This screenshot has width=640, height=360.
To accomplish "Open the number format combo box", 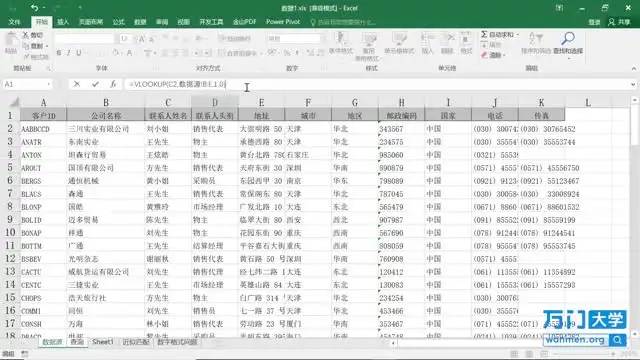I will click(x=294, y=39).
